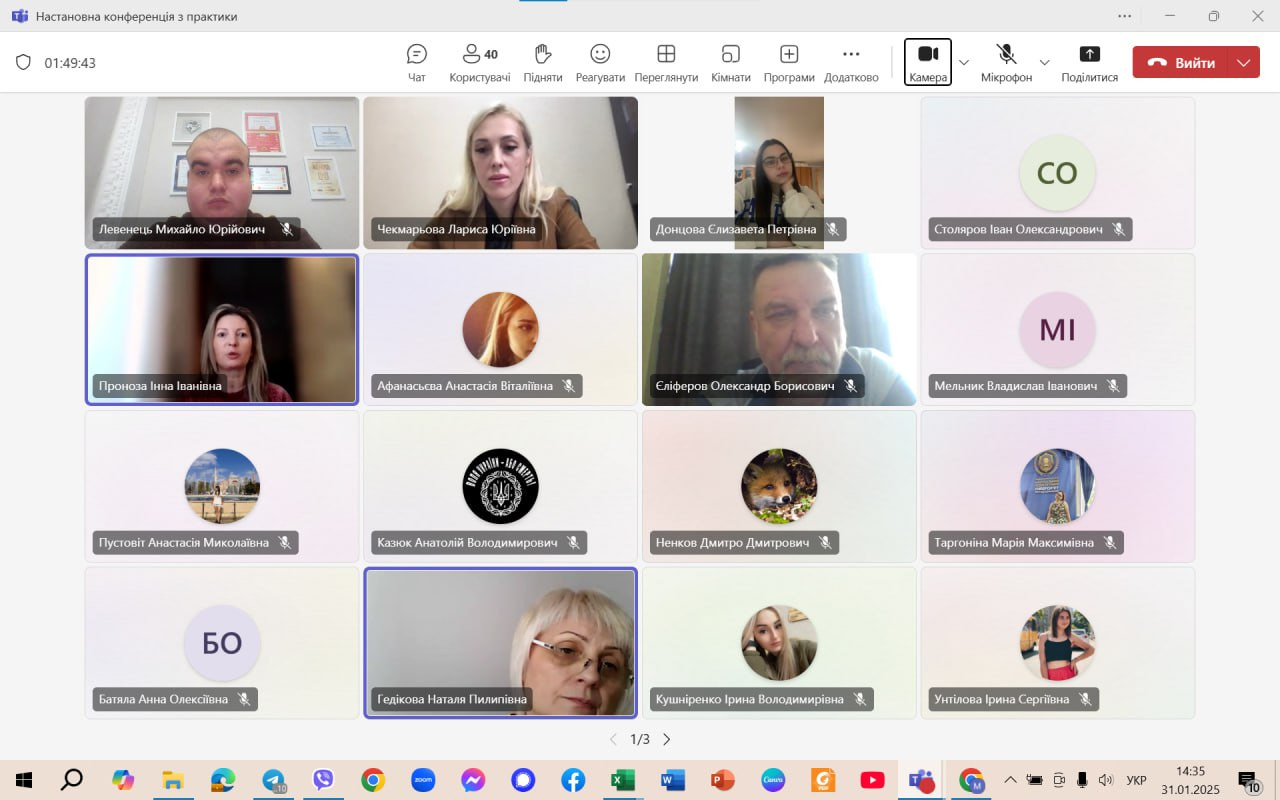This screenshot has height=800, width=1280.
Task: Click the 1/3 page indicator
Action: 640,740
